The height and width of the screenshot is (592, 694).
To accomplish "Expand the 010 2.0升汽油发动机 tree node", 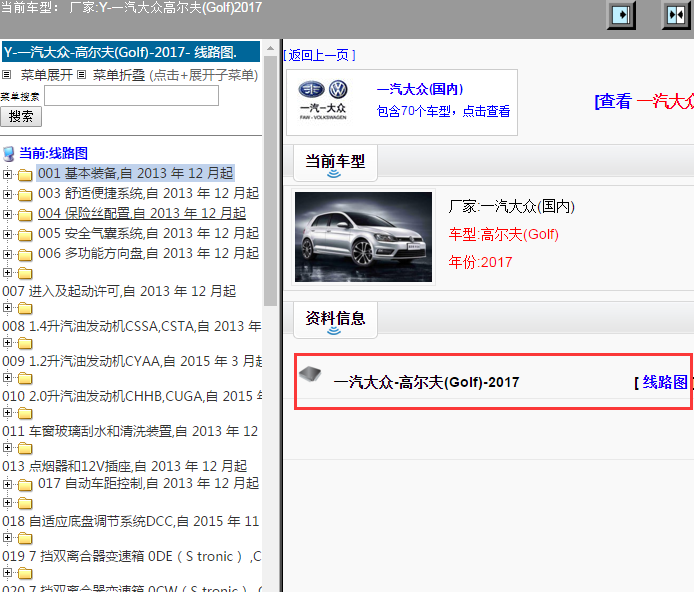I will tap(7, 377).
